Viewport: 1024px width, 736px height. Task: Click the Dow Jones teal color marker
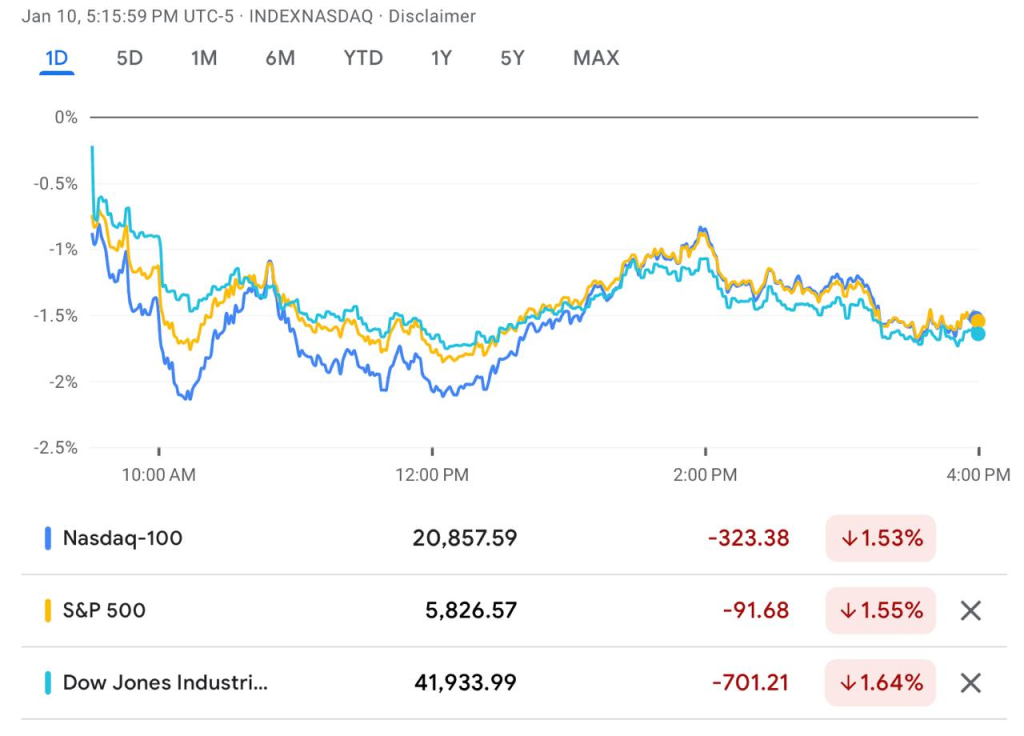pos(47,683)
